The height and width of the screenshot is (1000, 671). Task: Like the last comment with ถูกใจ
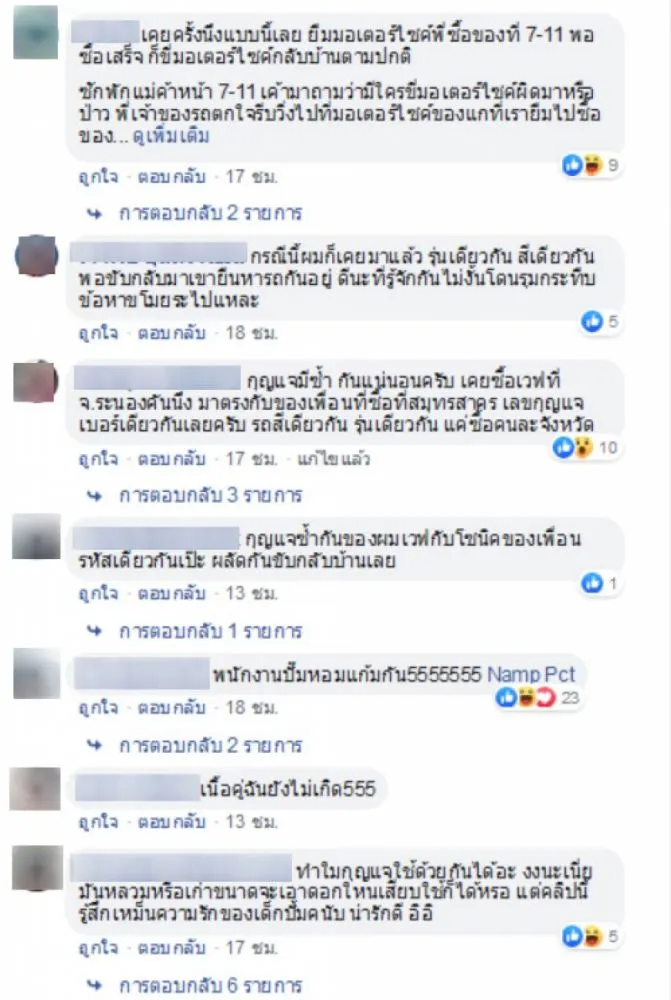tap(98, 948)
